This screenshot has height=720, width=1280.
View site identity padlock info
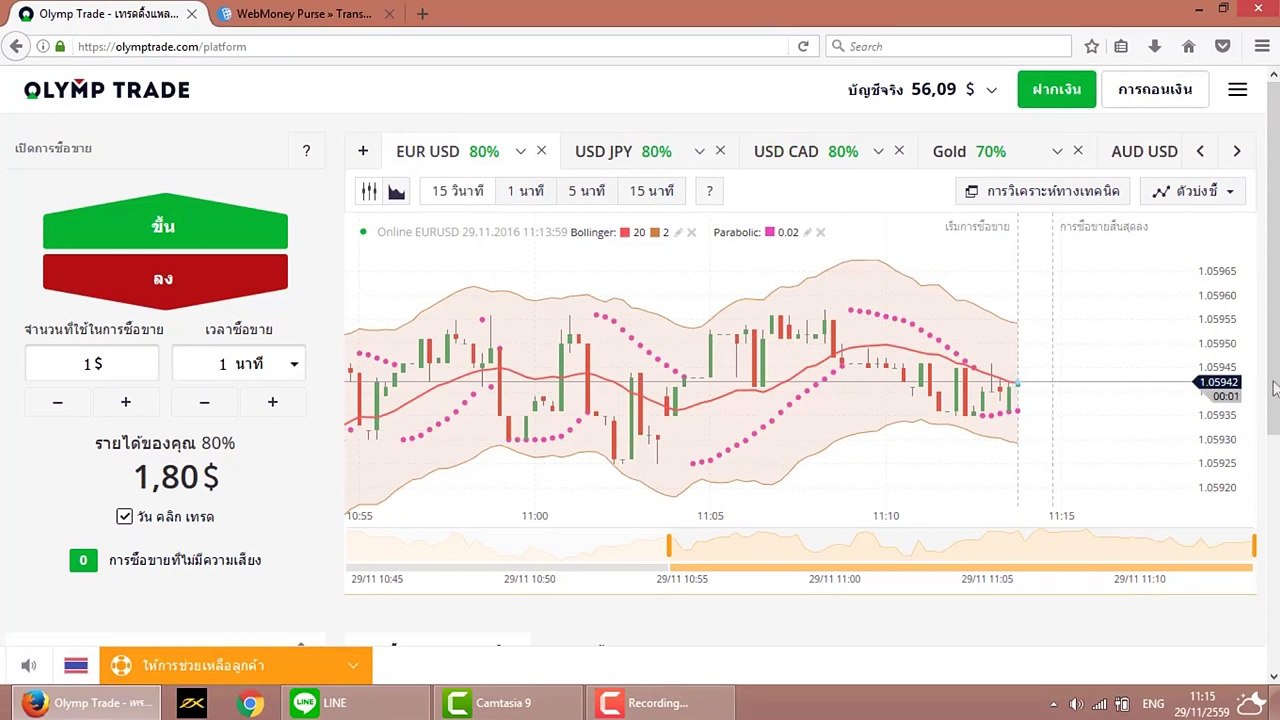[x=60, y=46]
